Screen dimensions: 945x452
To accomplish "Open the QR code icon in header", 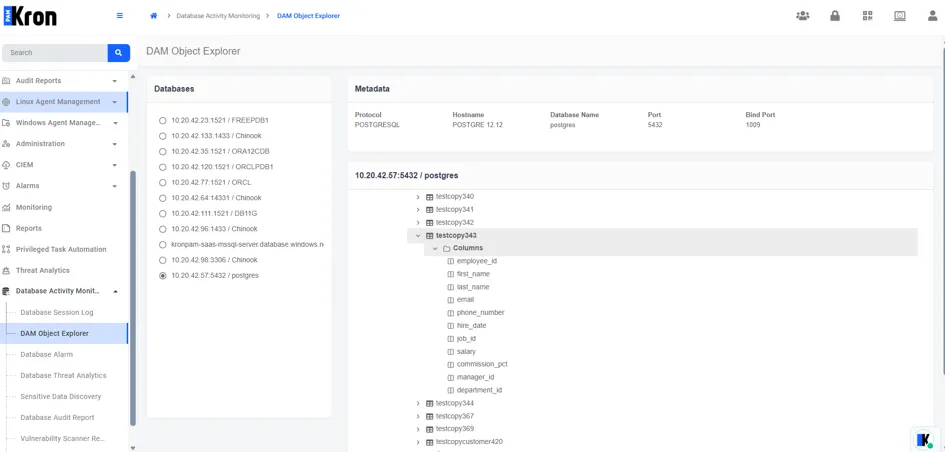I will click(x=867, y=16).
